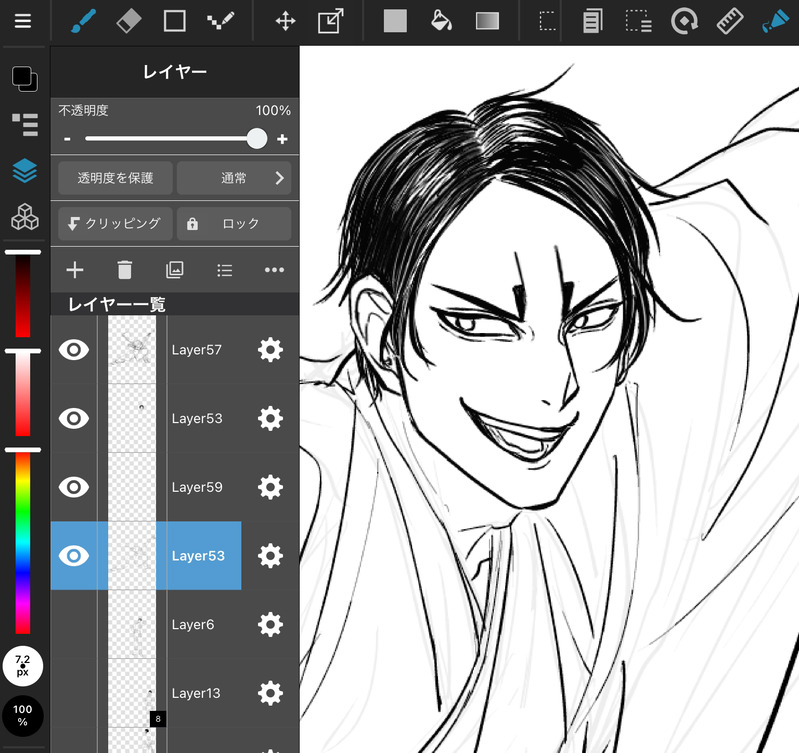Open the brush list panel icon
This screenshot has height=753, width=799.
click(24, 125)
